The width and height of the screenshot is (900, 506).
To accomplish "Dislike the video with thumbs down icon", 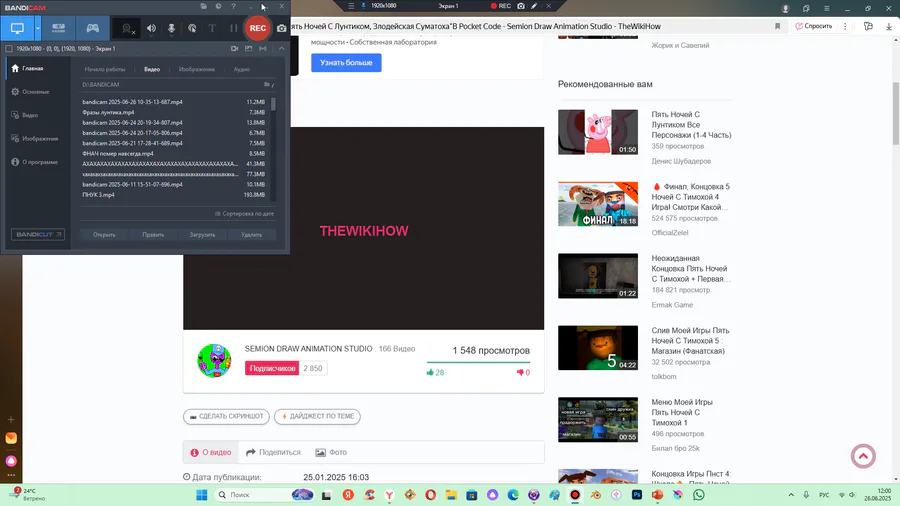I will (520, 372).
